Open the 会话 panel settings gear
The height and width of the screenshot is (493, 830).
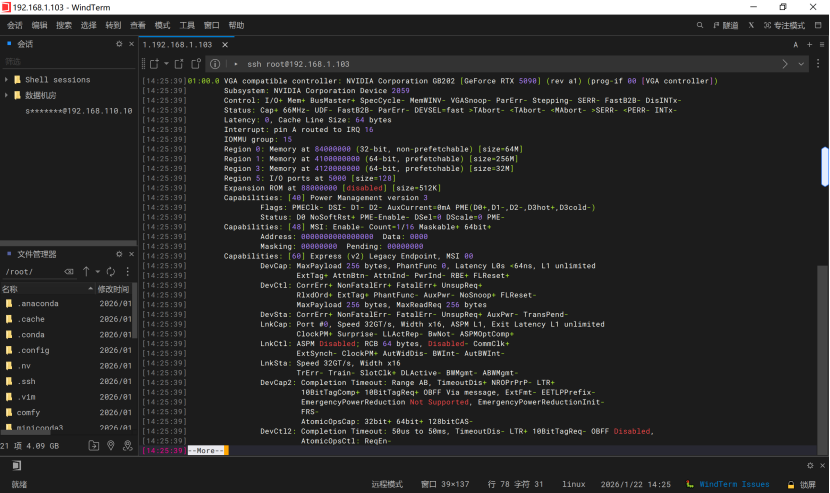(x=119, y=44)
